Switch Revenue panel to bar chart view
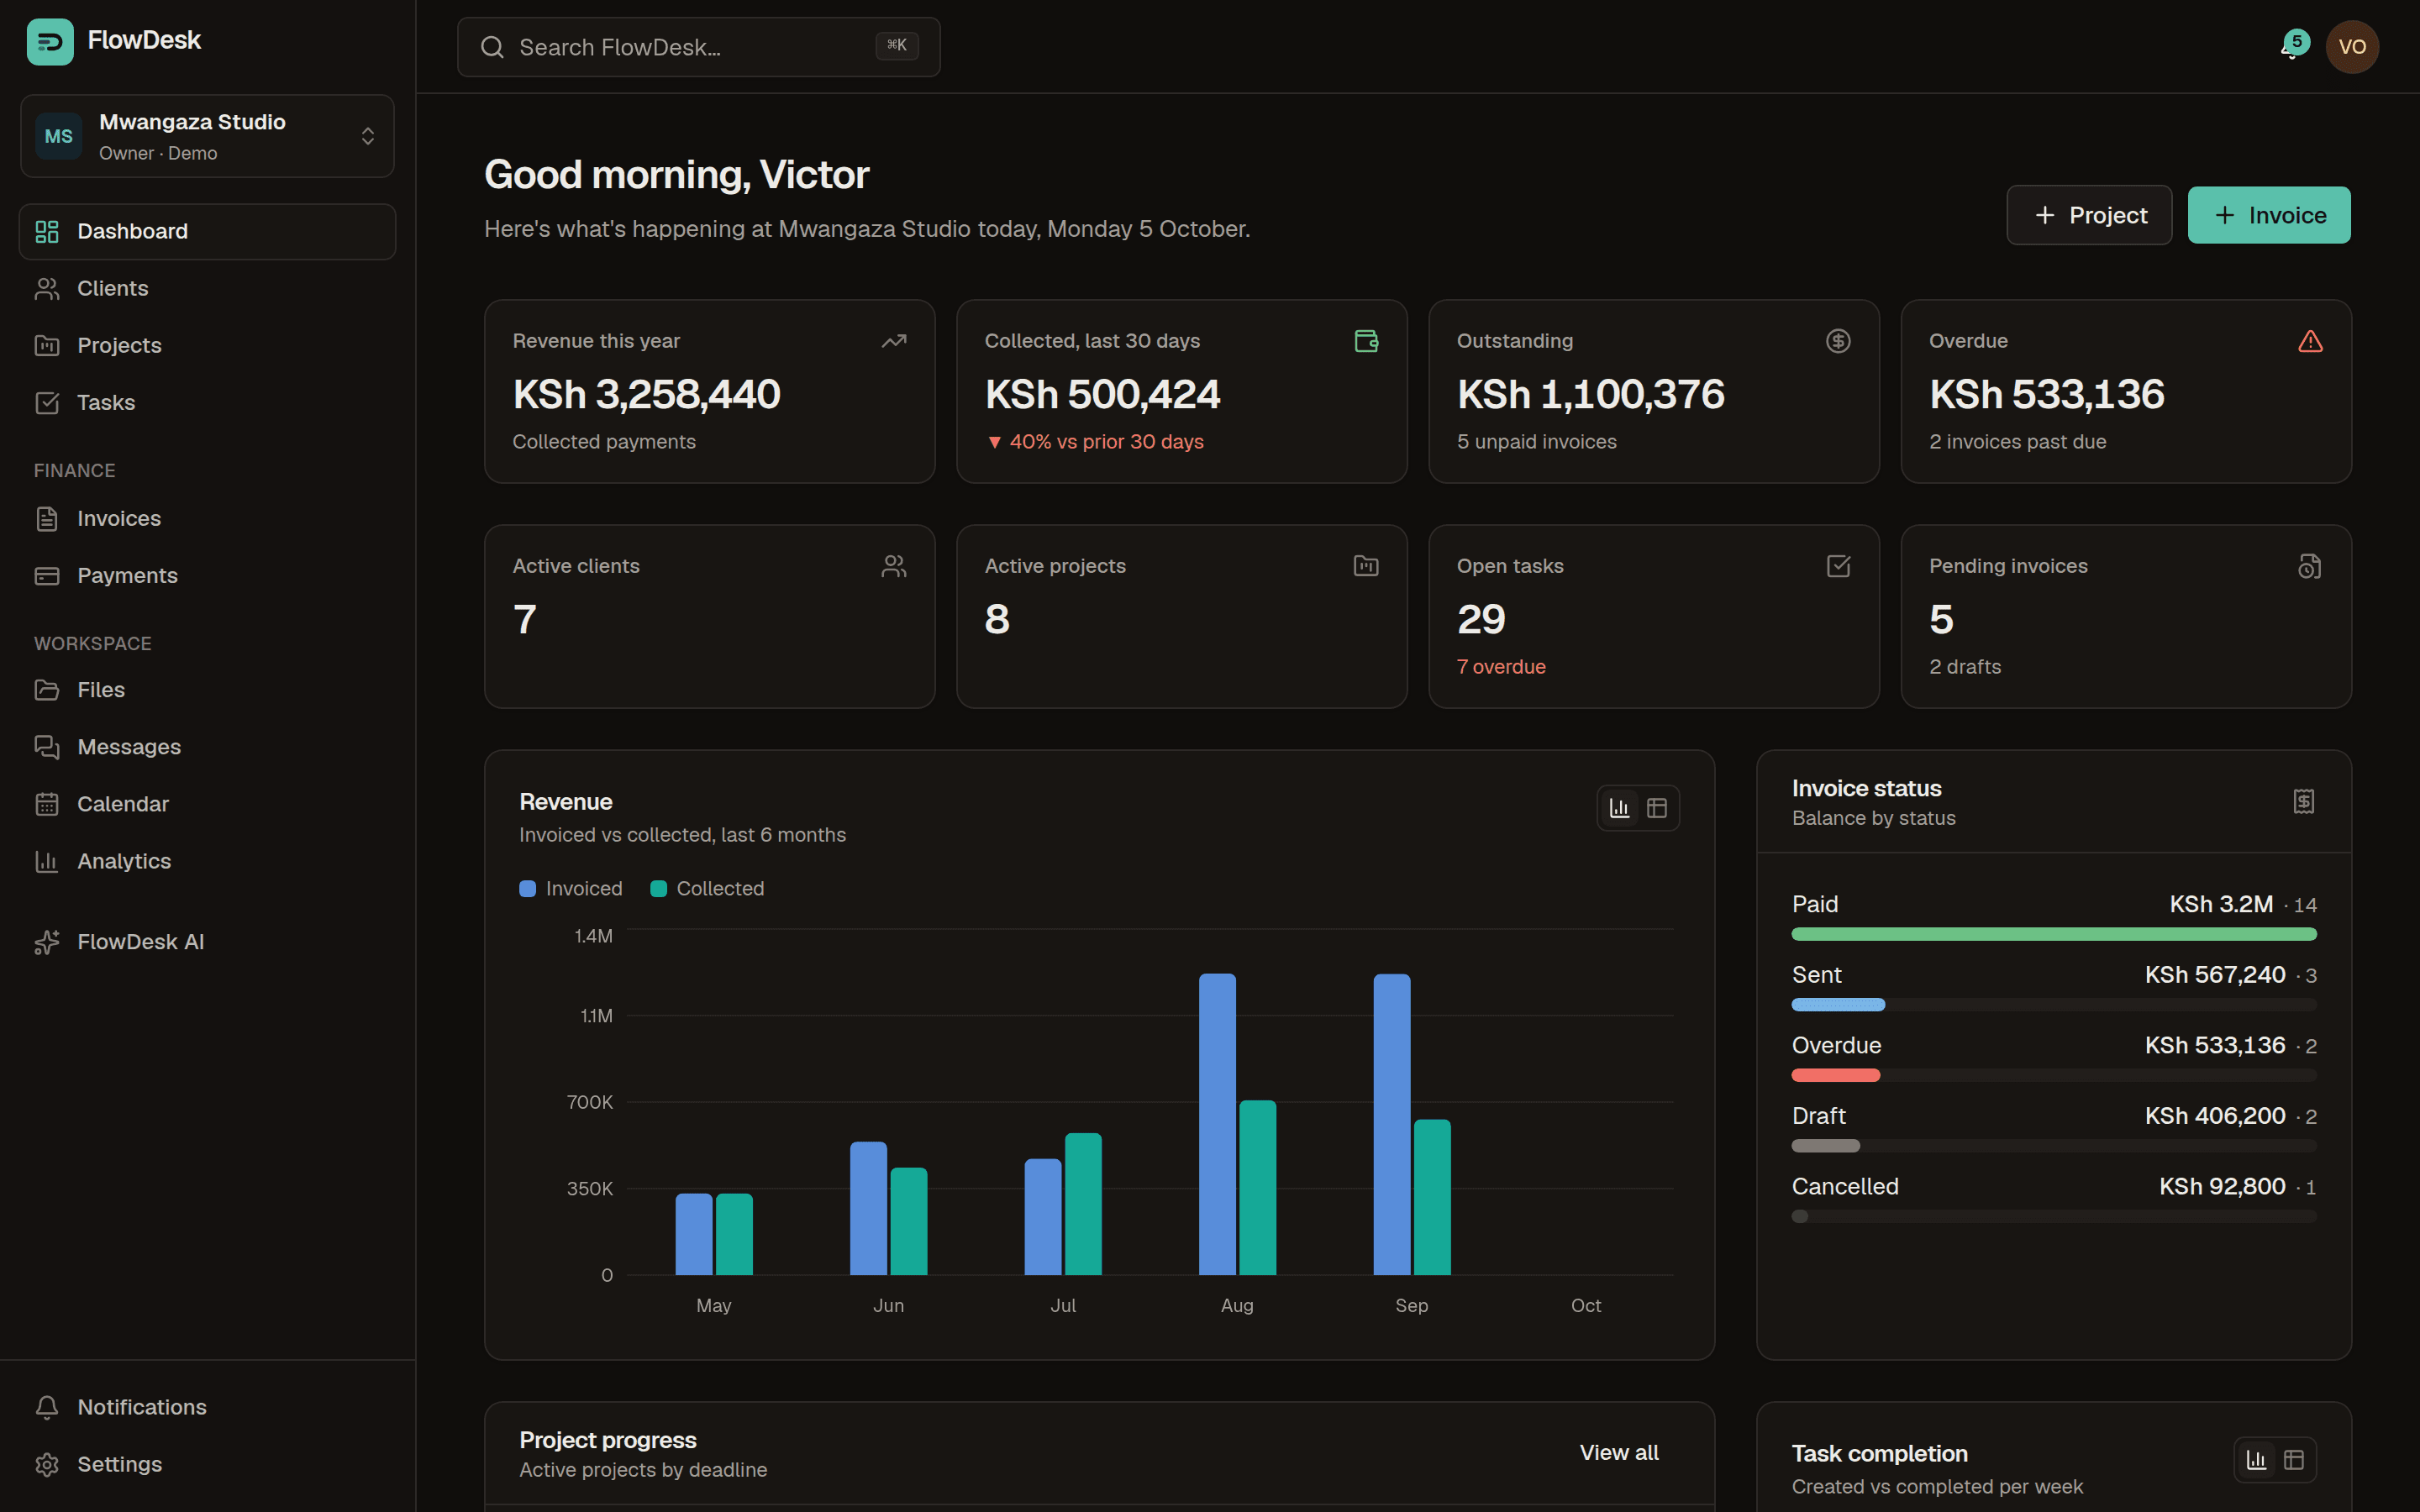2420x1512 pixels. (x=1620, y=808)
